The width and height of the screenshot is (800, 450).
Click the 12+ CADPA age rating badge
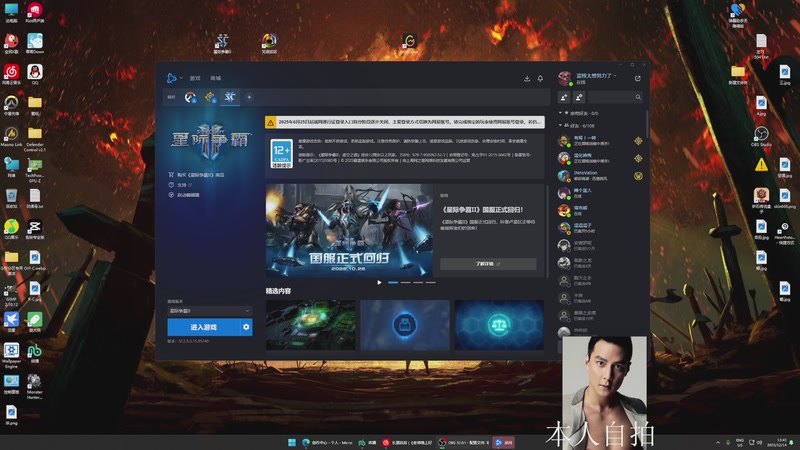click(x=281, y=154)
